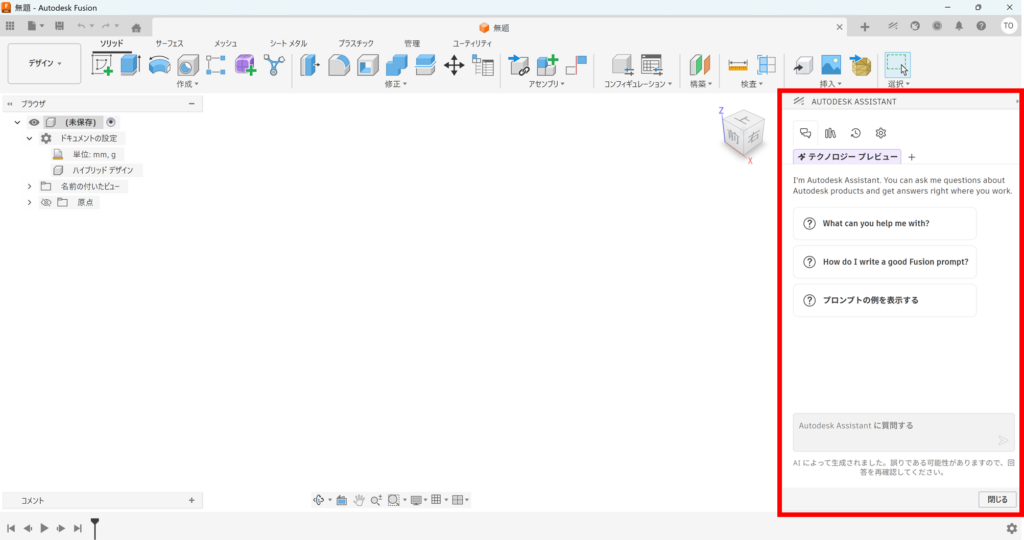Click the Pan hand tool in navigation bar
Screen dimensions: 1024x540
pos(358,500)
